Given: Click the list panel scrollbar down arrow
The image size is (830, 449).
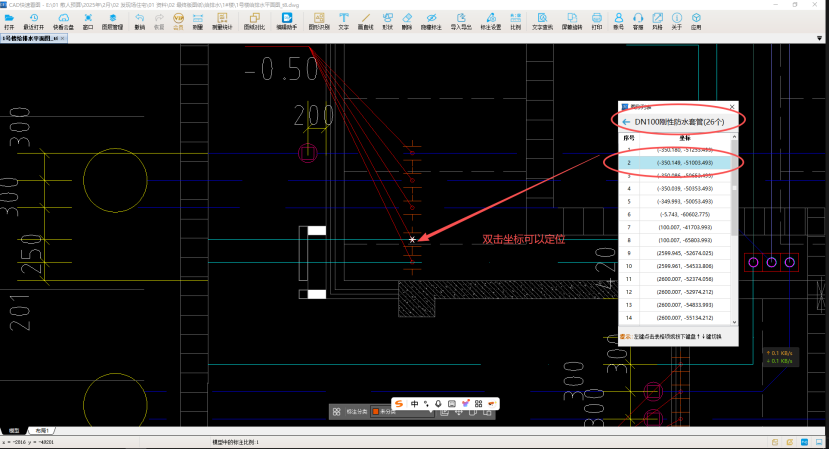Looking at the screenshot, I should pos(734,322).
